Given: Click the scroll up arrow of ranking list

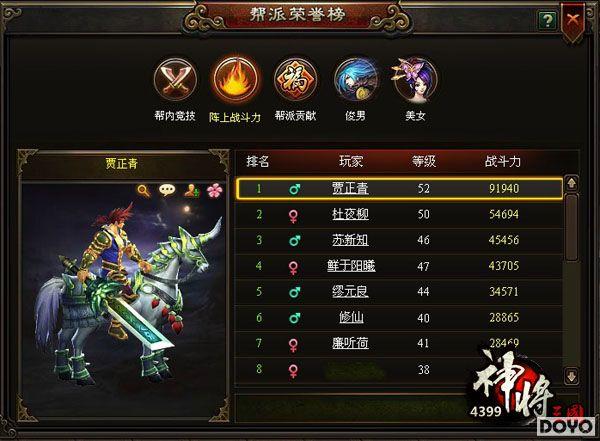Looking at the screenshot, I should [x=571, y=184].
